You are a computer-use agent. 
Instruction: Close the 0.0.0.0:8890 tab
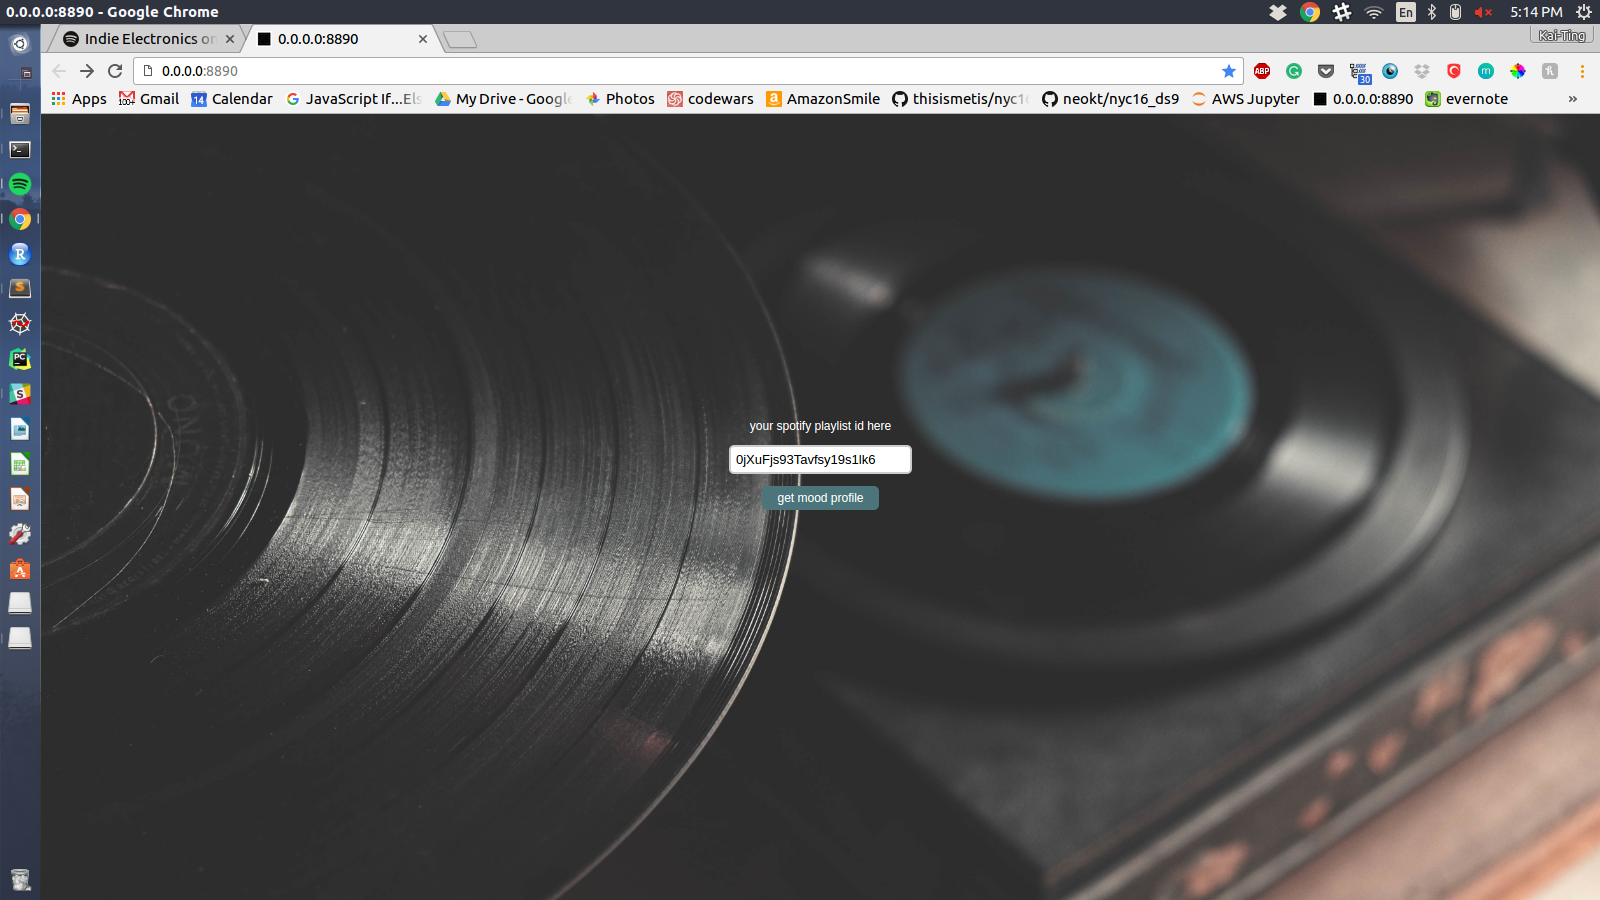coord(423,39)
